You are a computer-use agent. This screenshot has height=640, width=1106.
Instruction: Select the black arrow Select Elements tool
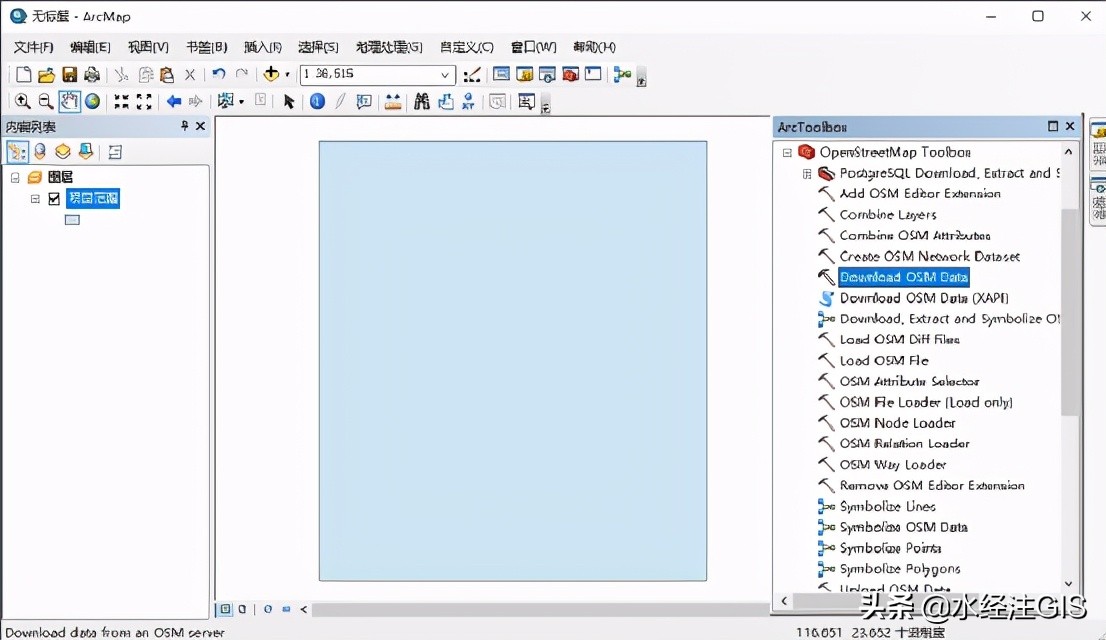point(288,102)
